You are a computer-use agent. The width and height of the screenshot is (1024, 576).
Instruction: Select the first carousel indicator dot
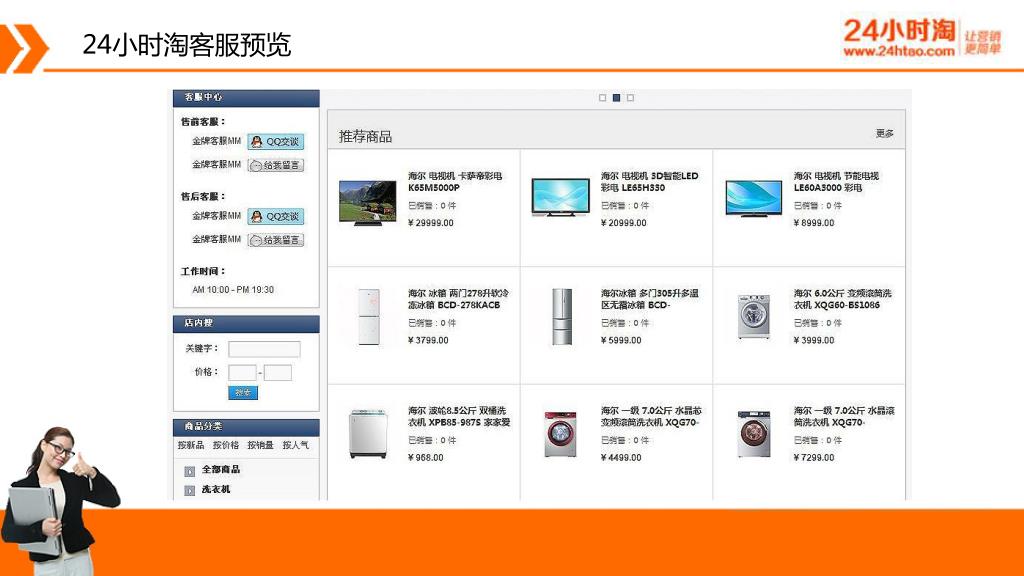pyautogui.click(x=602, y=98)
